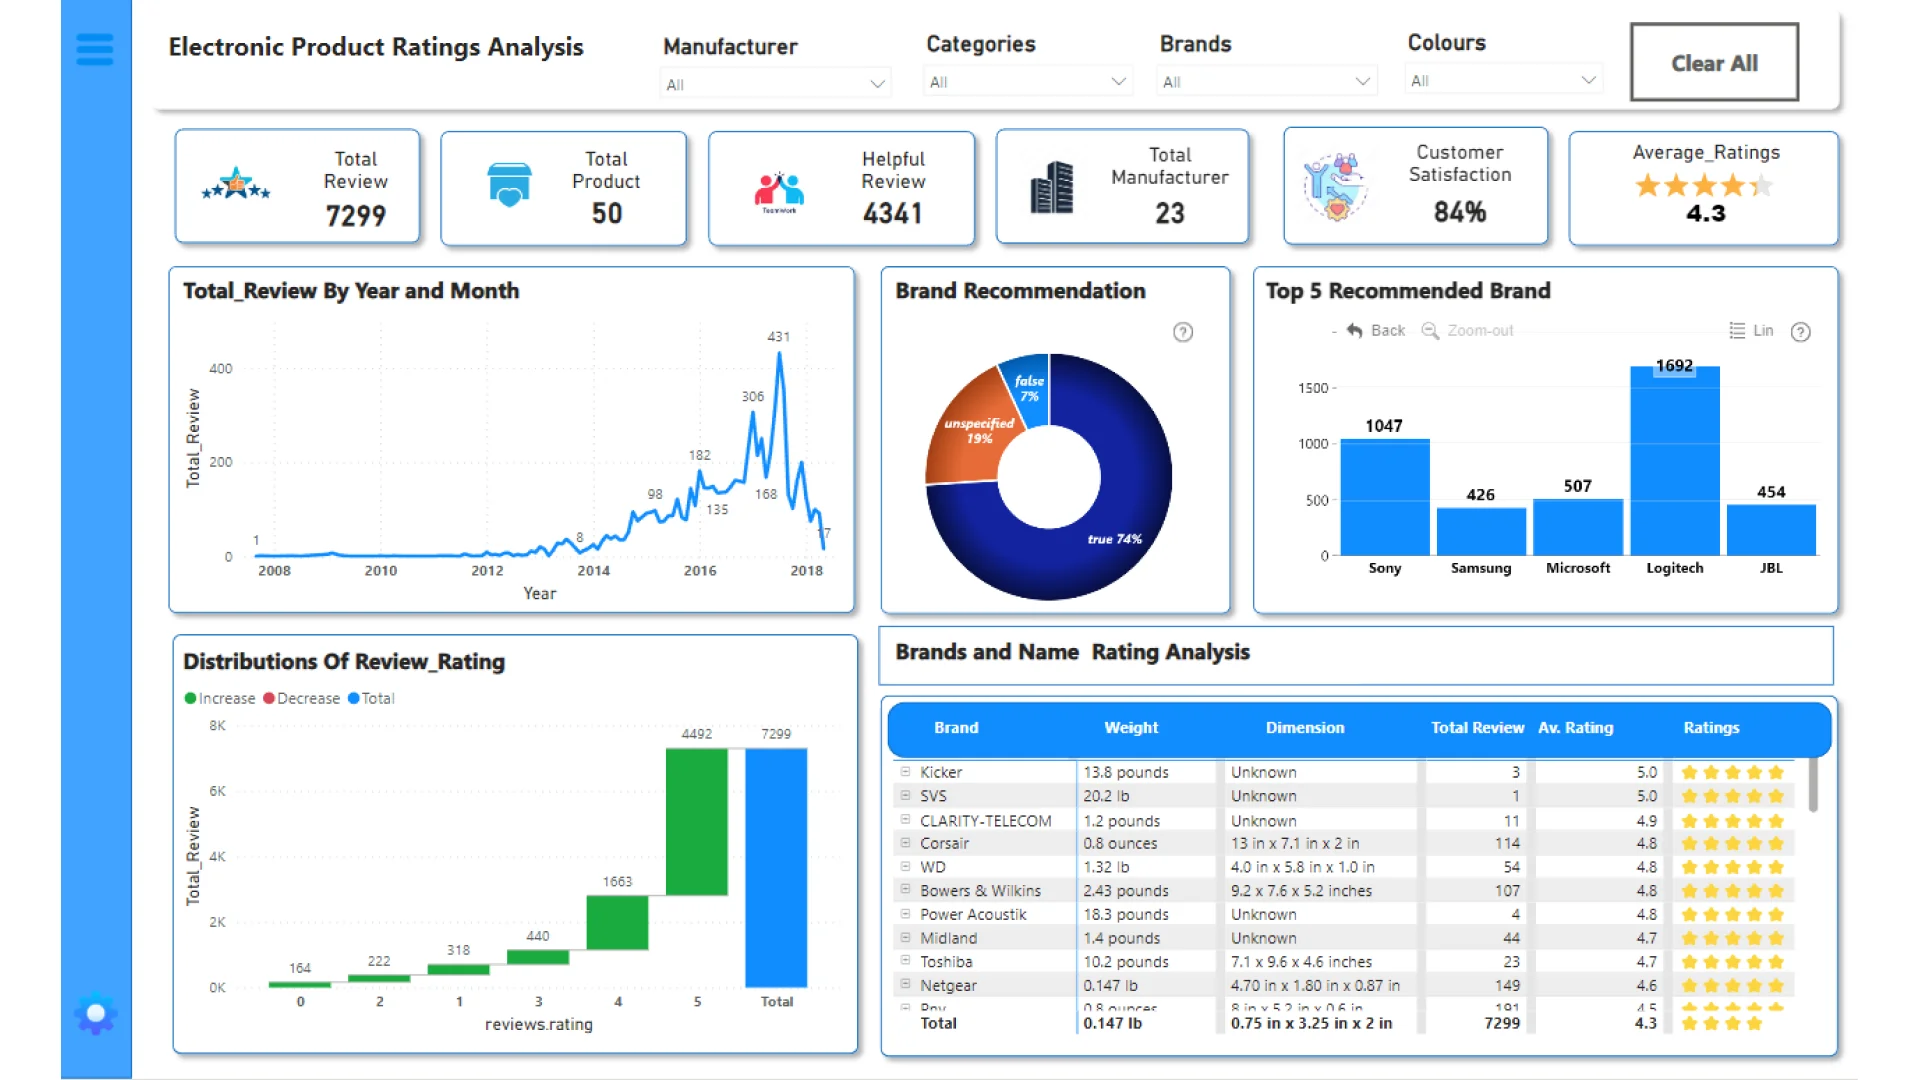Click the Customer Satisfaction icon

tap(1335, 187)
